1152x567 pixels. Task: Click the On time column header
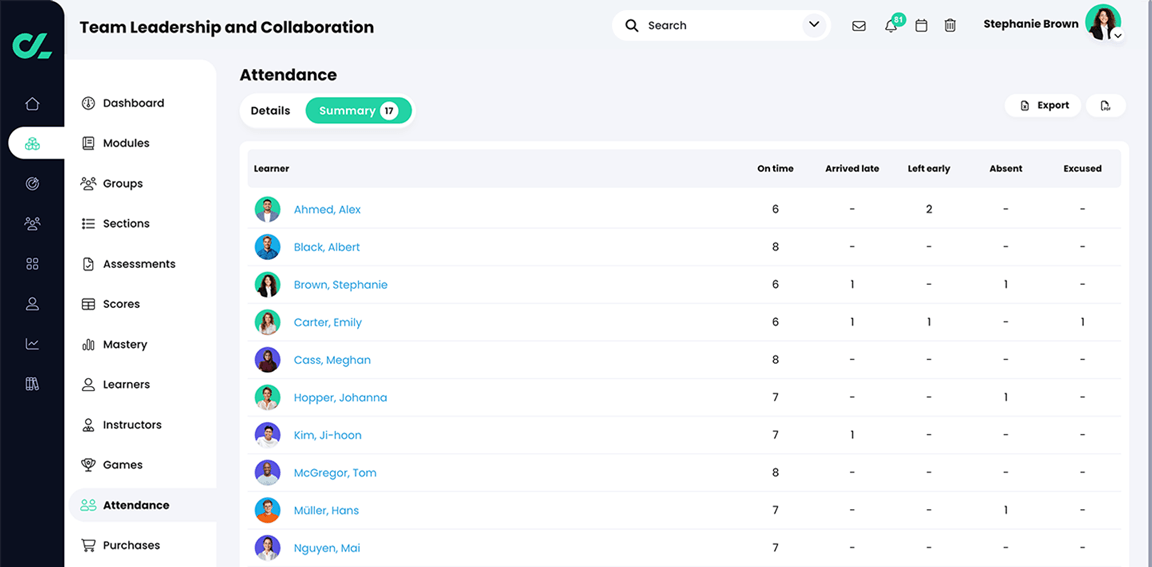click(x=775, y=168)
